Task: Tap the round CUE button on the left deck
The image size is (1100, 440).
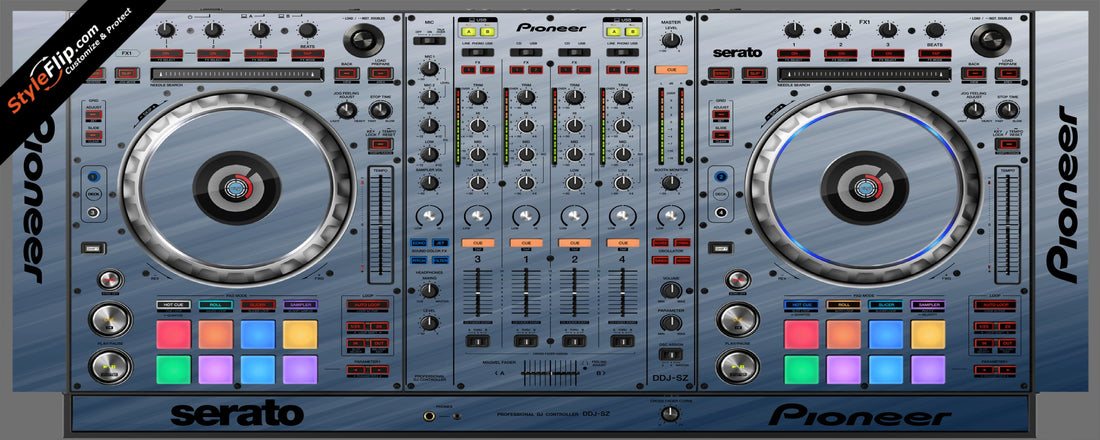Action: (110, 320)
